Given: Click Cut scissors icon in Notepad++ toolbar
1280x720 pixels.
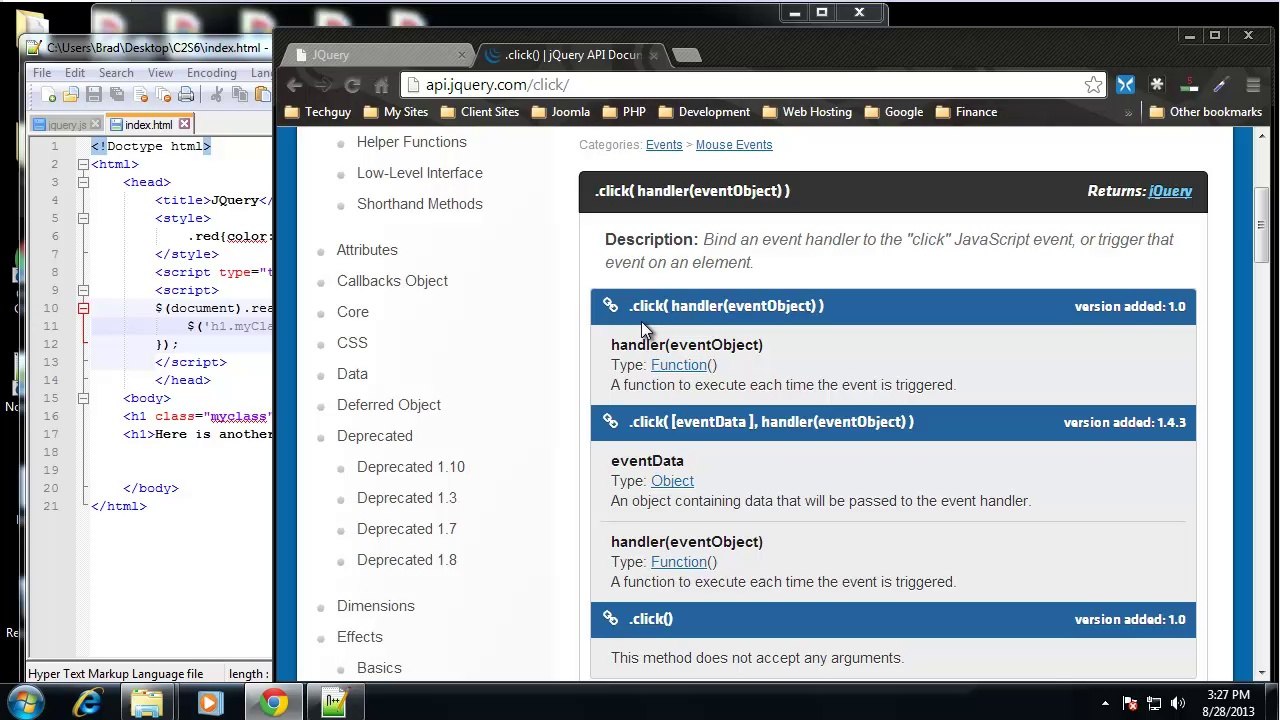Looking at the screenshot, I should (x=216, y=94).
